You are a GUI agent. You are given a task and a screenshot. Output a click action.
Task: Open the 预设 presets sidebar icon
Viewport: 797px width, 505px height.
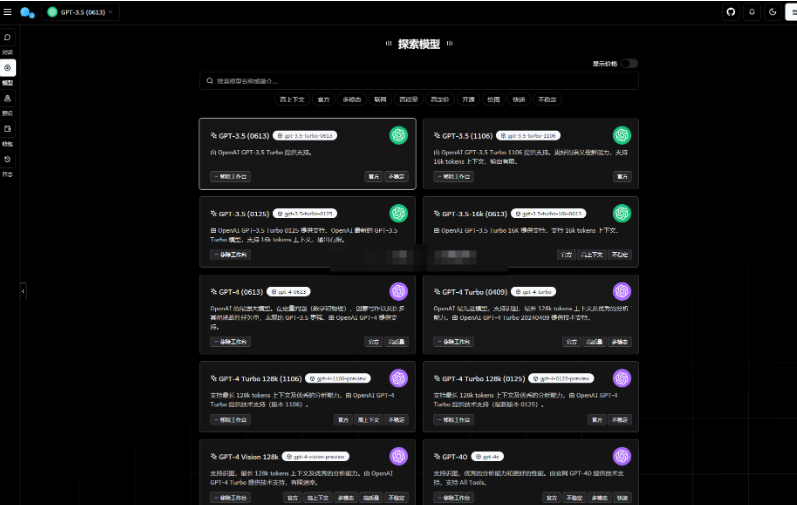[x=8, y=99]
